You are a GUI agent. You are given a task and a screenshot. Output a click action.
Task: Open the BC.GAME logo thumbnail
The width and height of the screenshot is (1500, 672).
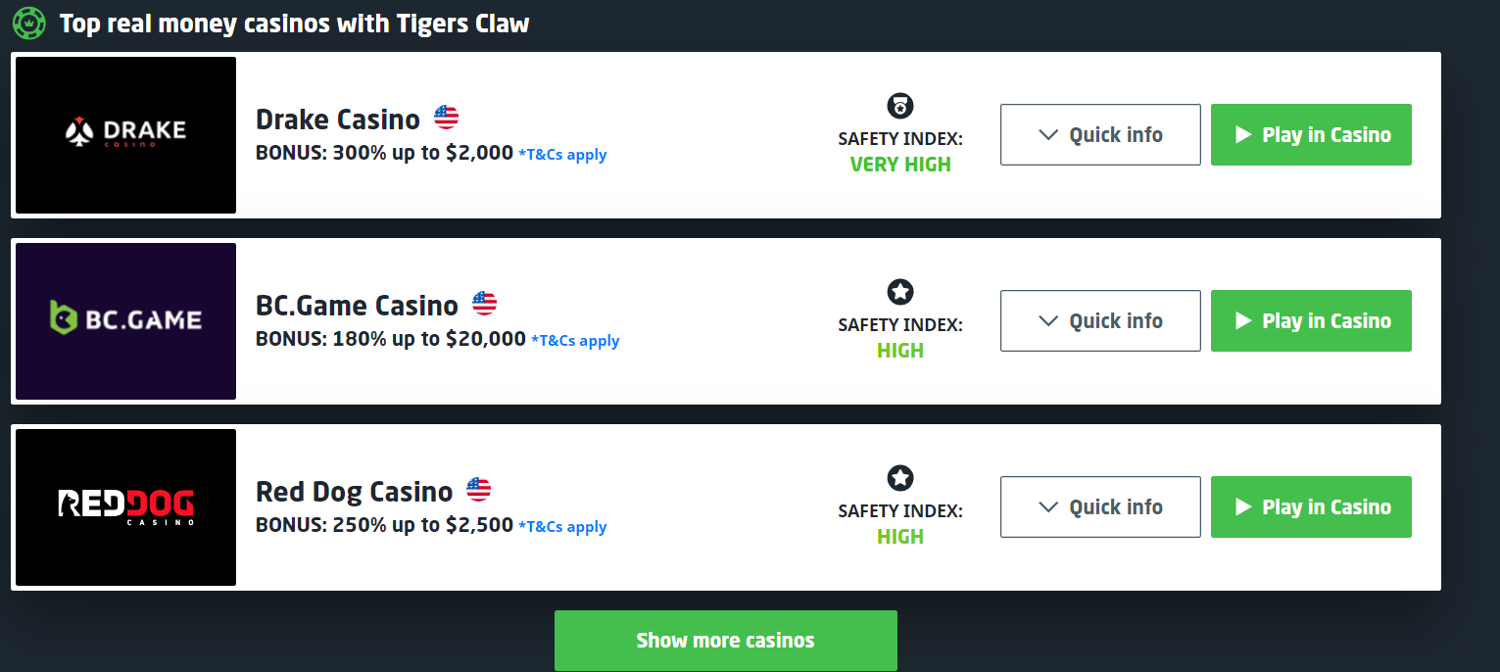pos(126,321)
